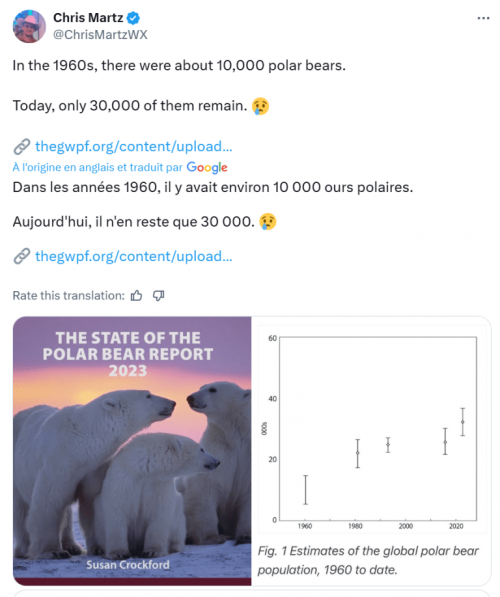This screenshot has width=500, height=597.
Task: Click the thumbs down translation rating icon
Action: click(158, 296)
